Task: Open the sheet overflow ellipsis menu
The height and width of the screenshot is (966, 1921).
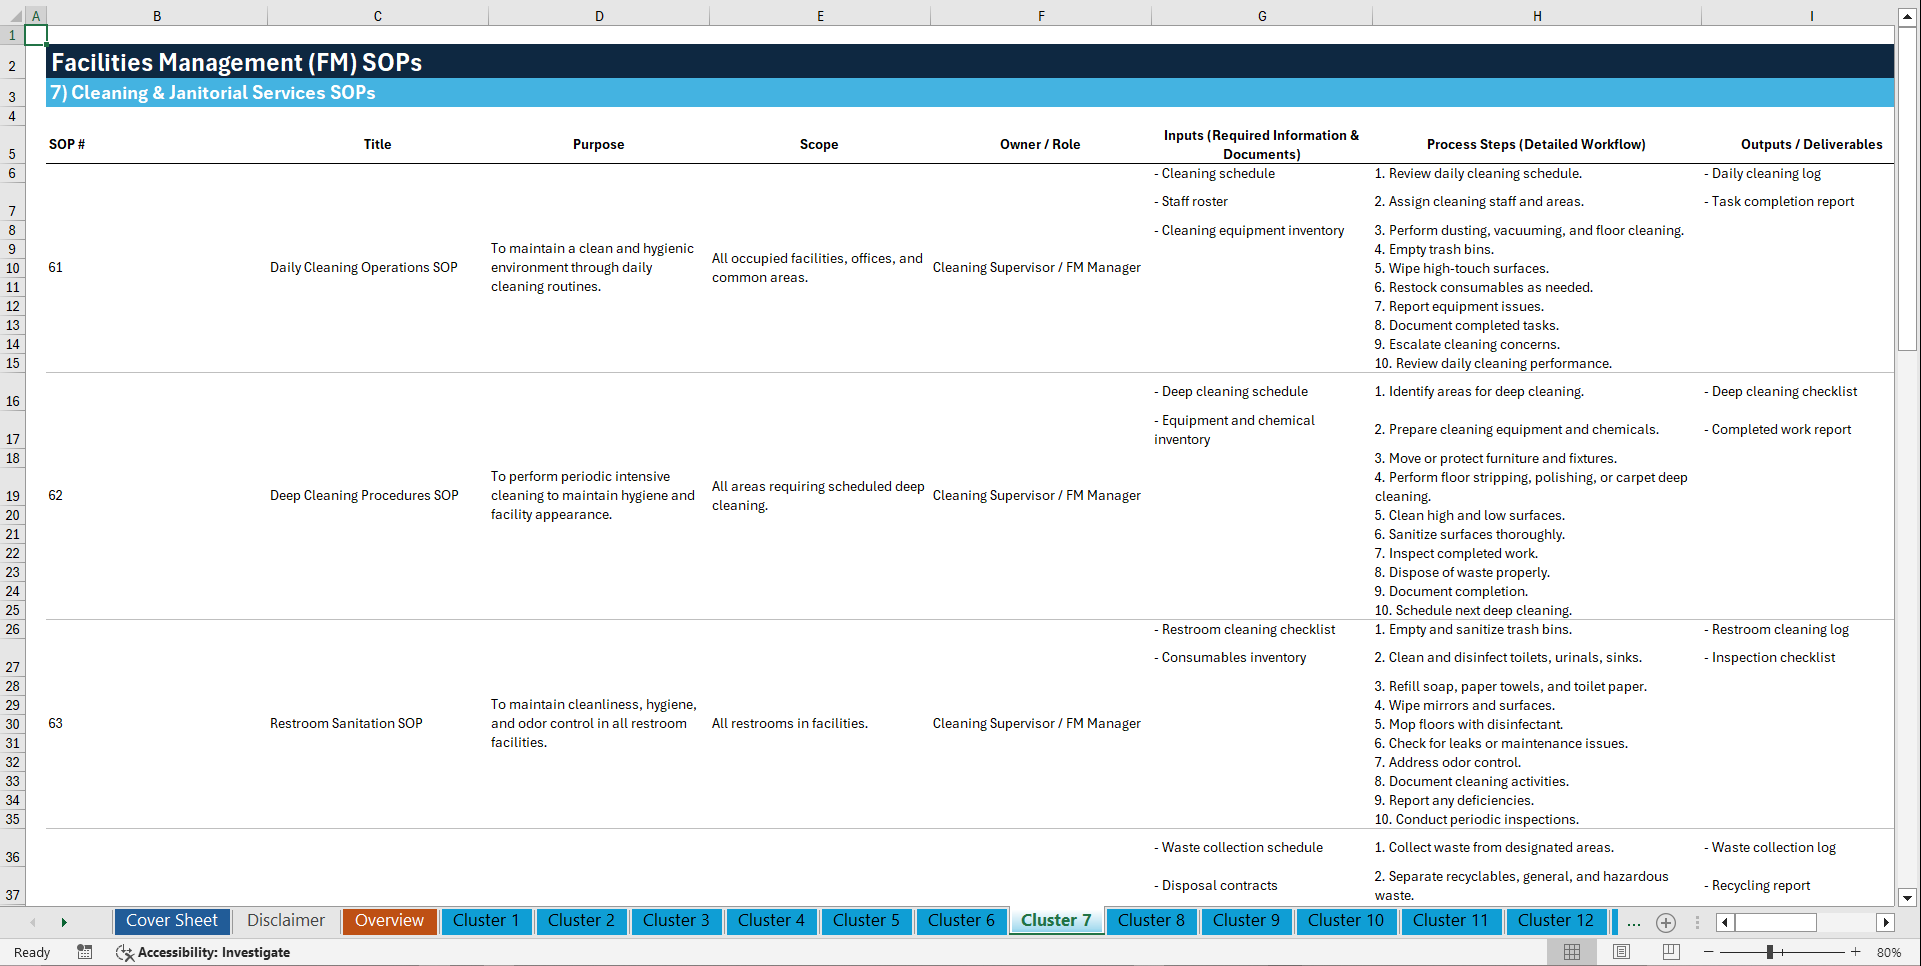Action: tap(1634, 923)
